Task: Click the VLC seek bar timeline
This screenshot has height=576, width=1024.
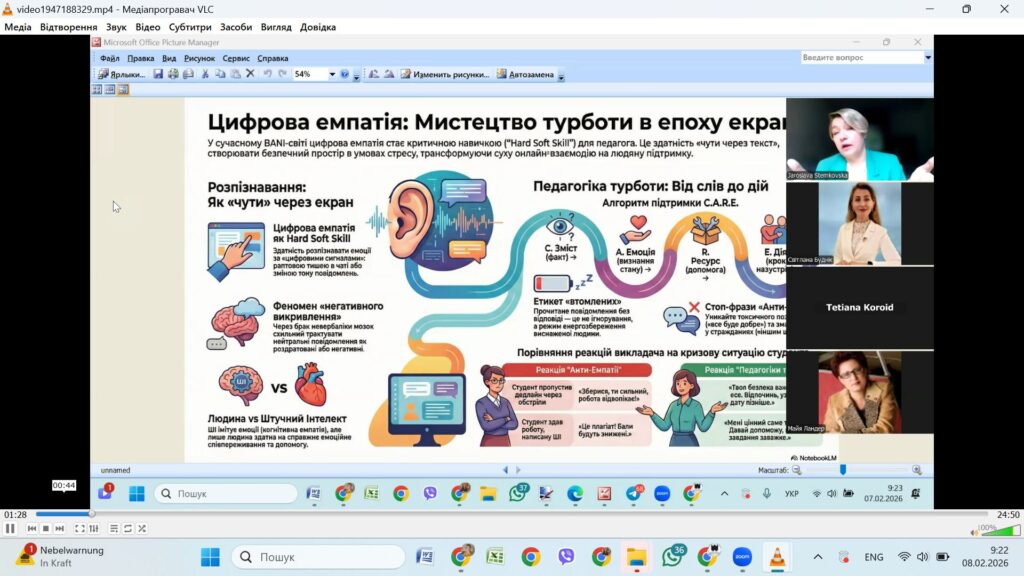Action: click(500, 514)
